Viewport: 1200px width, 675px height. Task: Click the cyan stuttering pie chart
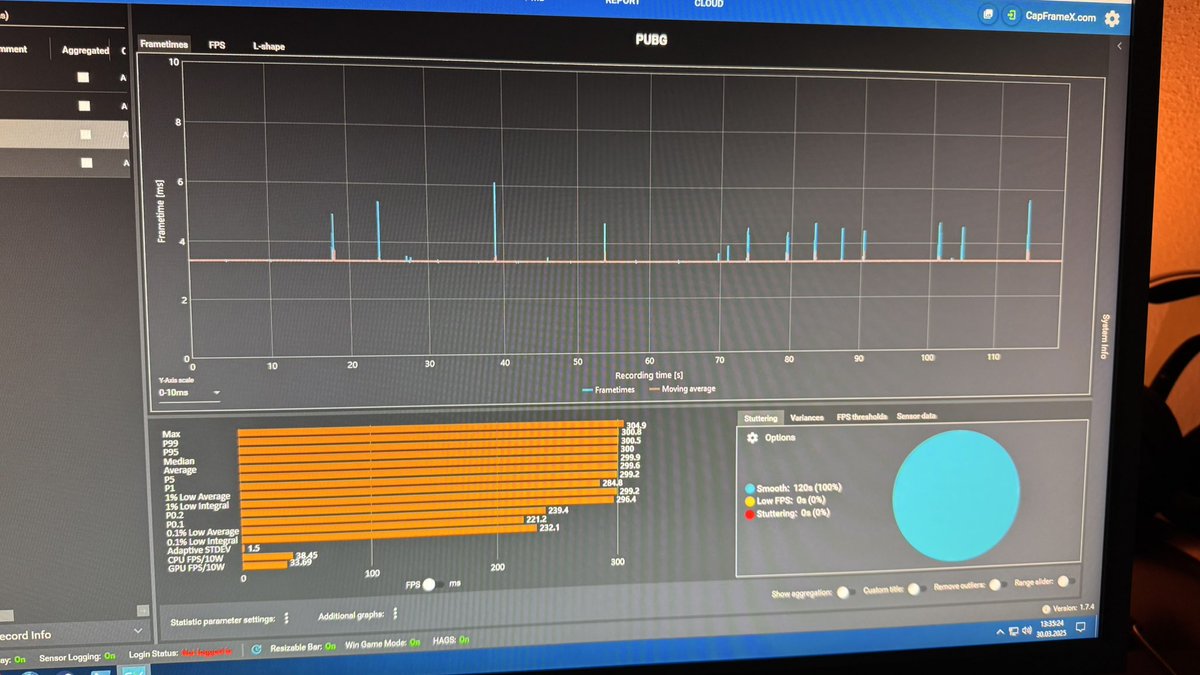coord(957,496)
